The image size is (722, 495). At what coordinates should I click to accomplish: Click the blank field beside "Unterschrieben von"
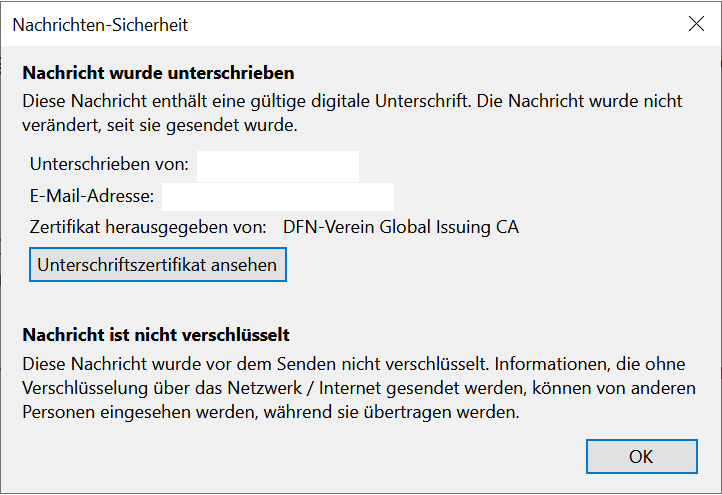click(277, 166)
